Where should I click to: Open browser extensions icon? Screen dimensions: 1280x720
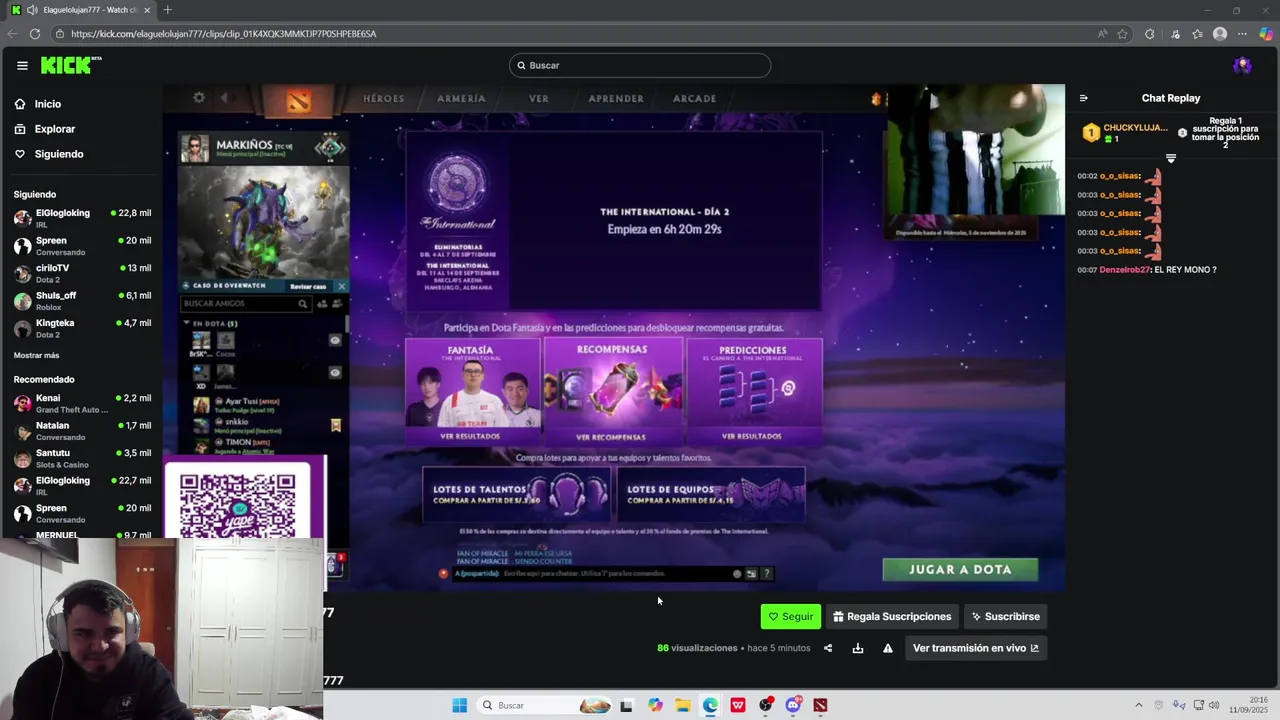point(1149,34)
